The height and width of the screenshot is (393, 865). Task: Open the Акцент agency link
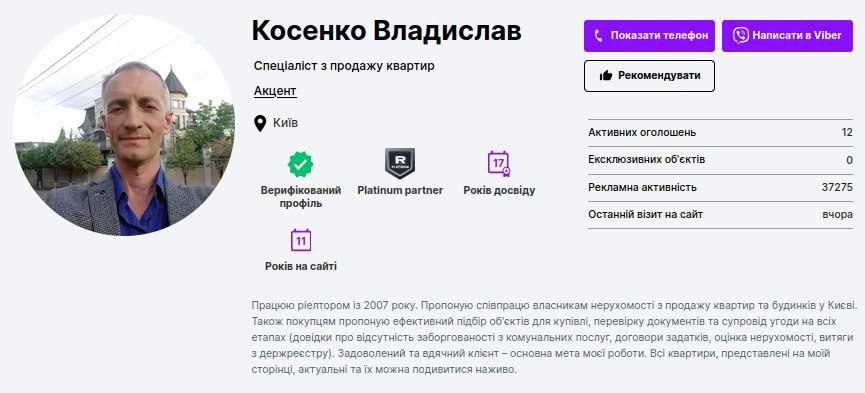[275, 91]
